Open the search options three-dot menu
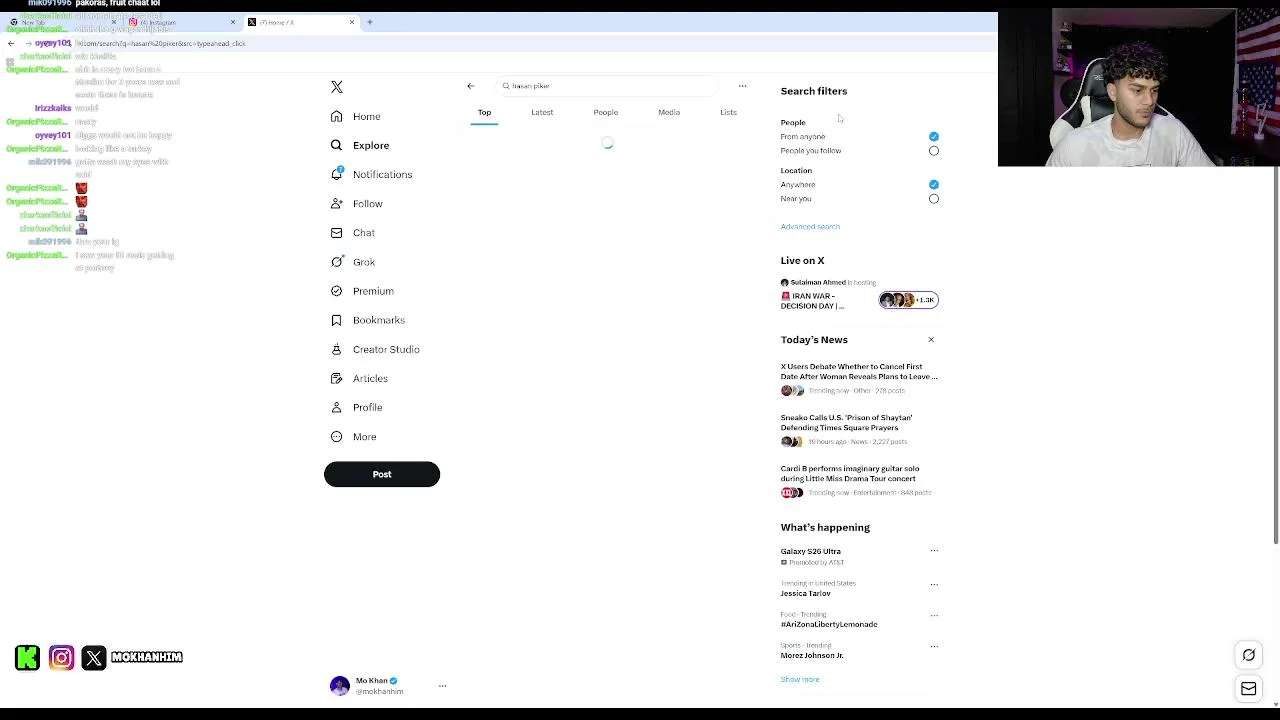 (742, 86)
